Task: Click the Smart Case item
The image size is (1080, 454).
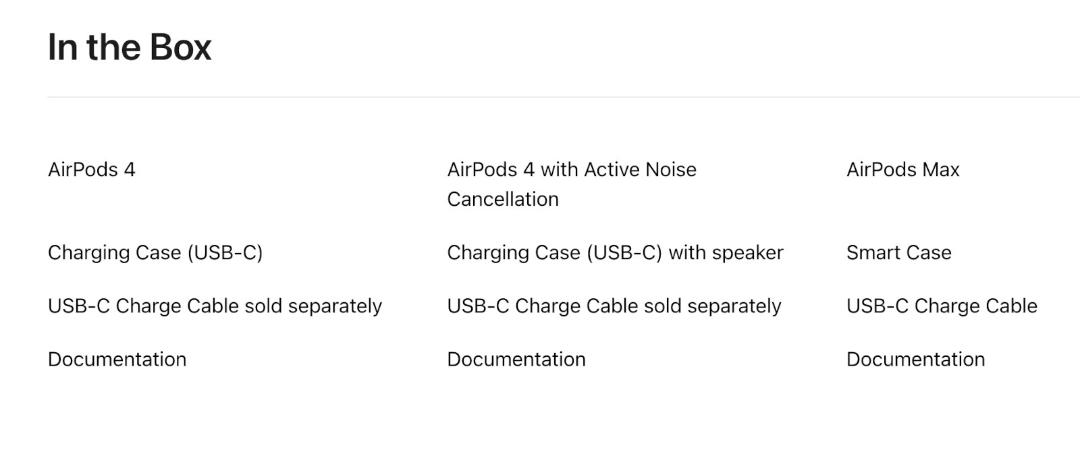Action: 899,253
